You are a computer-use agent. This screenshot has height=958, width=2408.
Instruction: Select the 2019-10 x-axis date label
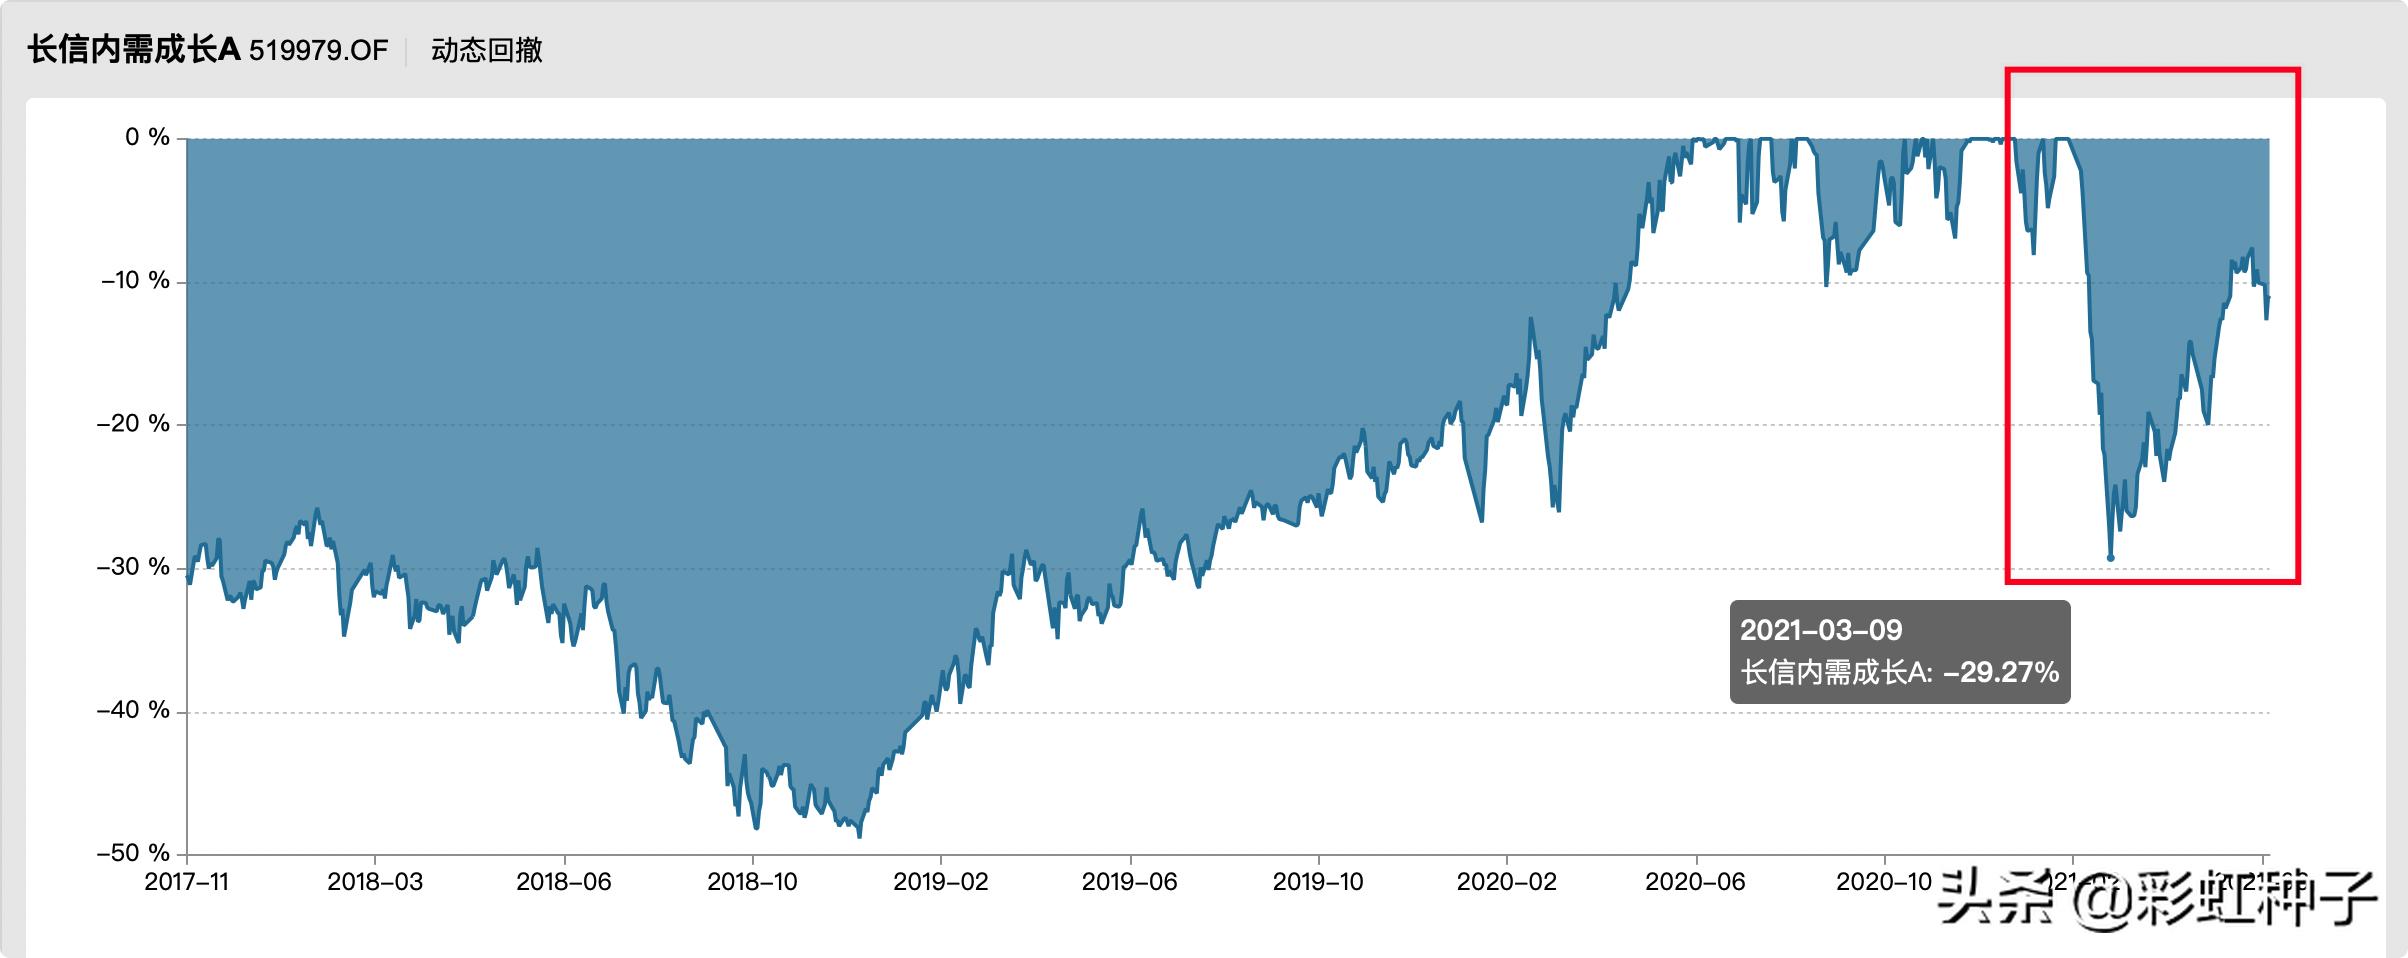coord(1318,882)
